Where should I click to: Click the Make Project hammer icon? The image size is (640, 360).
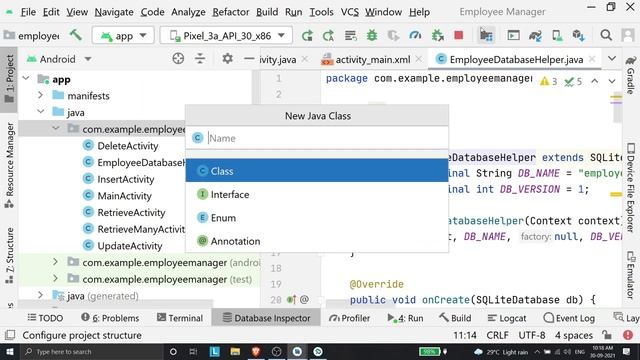click(76, 35)
